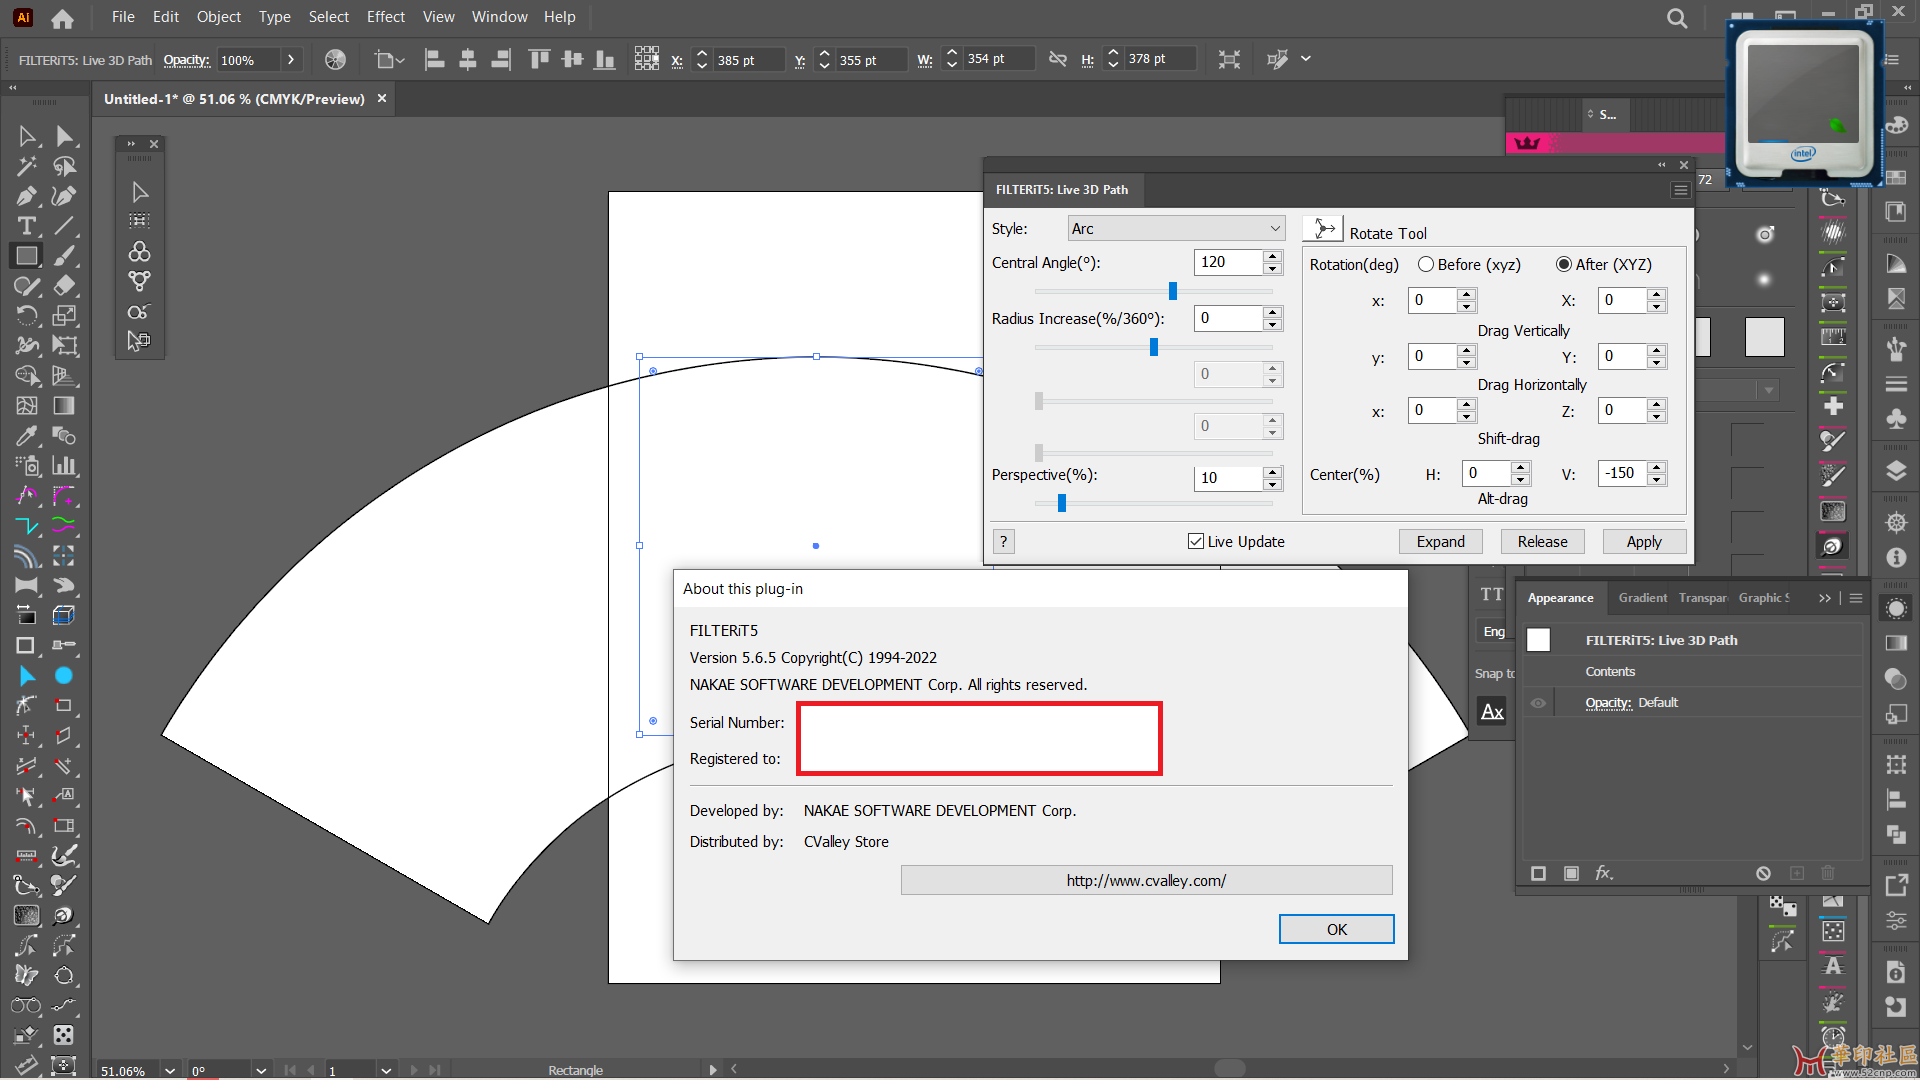
Task: Adjust the Radius Increase slider
Action: [x=1153, y=347]
